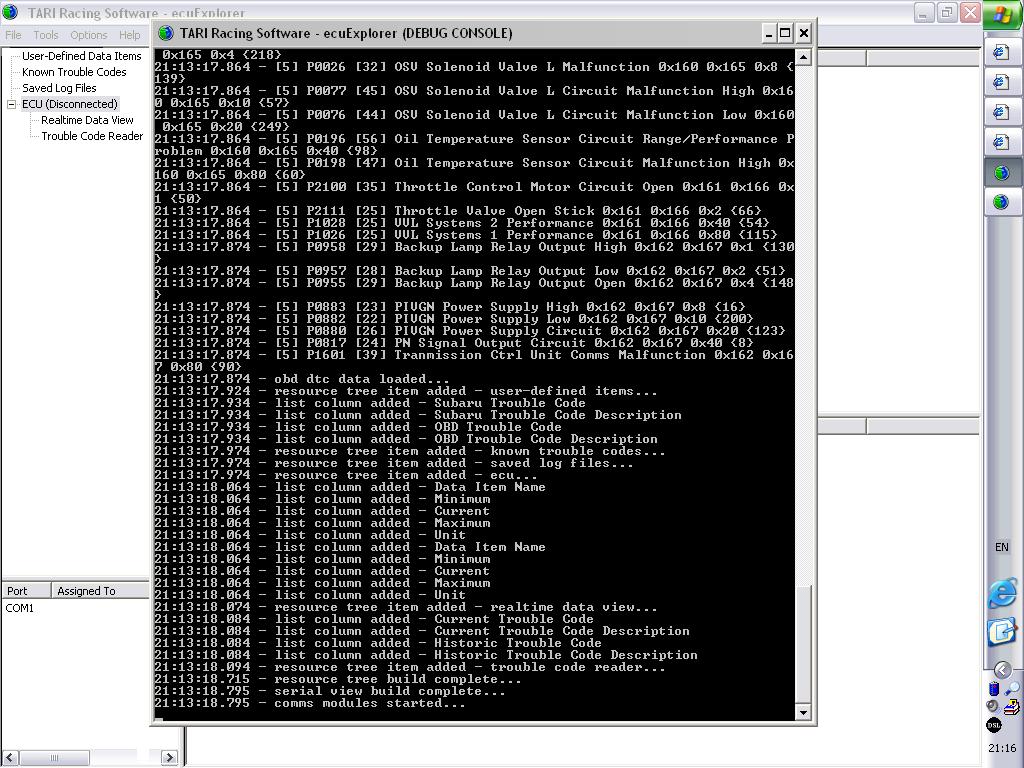Open the Help menu
1024x768 pixels.
click(129, 35)
